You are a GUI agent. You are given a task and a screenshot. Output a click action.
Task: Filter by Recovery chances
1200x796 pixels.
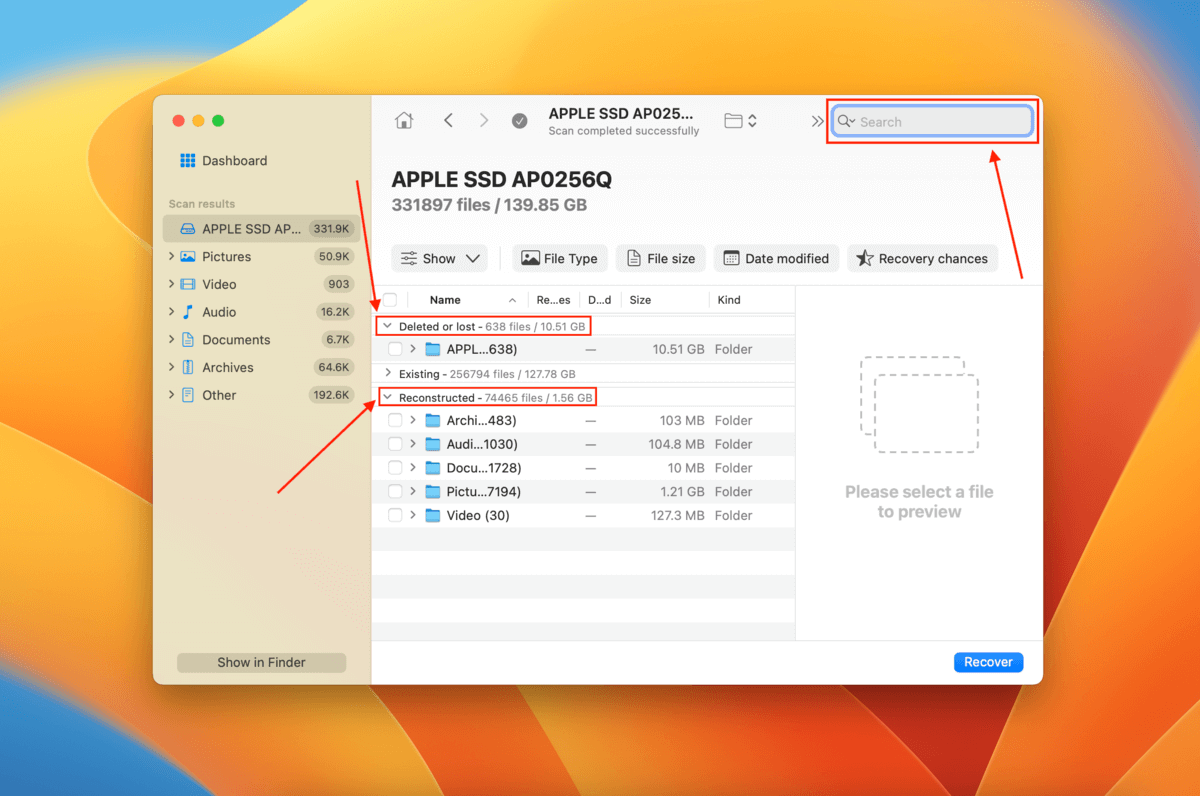click(923, 259)
